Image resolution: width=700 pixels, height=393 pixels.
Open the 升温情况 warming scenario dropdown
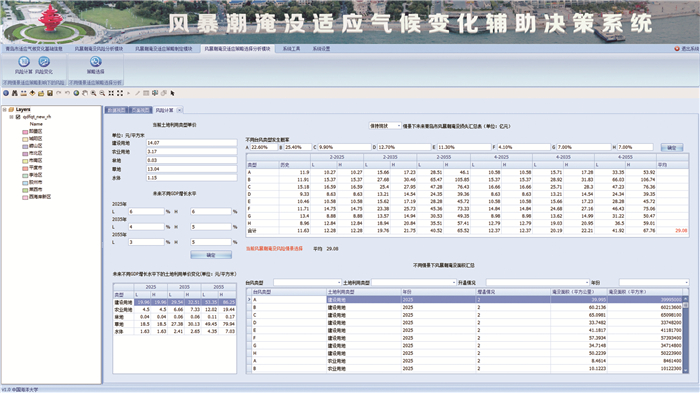(x=538, y=282)
